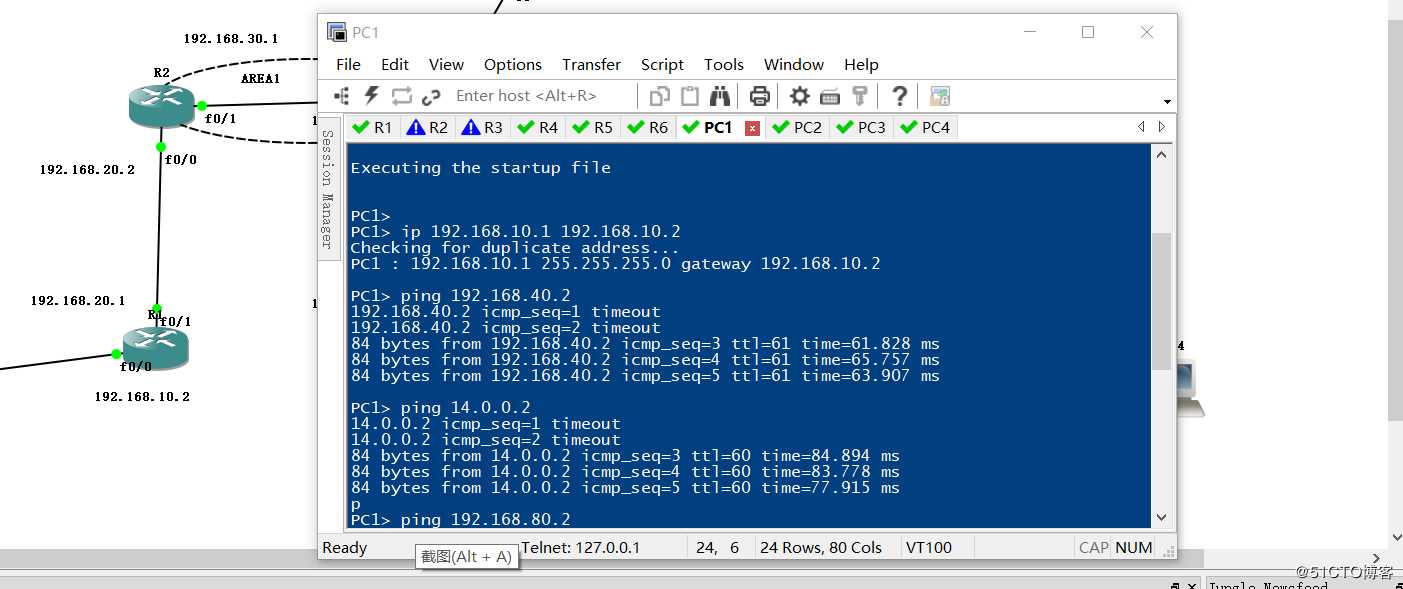Click the 192.168.20.1 label in topology
This screenshot has width=1403, height=589.
pyautogui.click(x=78, y=301)
